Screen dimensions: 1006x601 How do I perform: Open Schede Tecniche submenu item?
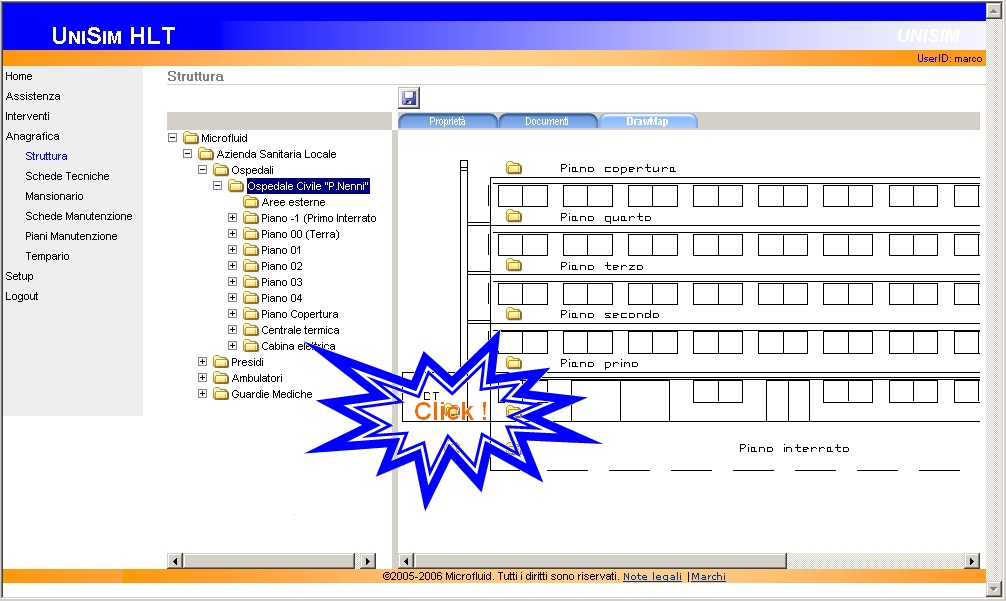point(67,176)
